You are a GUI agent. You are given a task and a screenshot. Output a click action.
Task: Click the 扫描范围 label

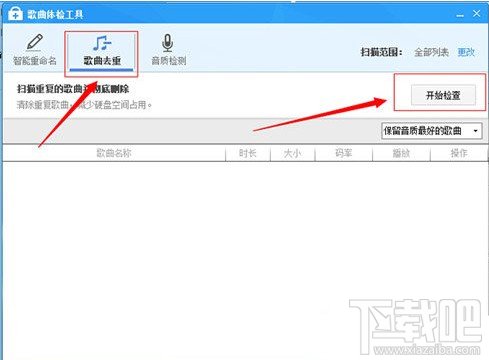coord(382,52)
